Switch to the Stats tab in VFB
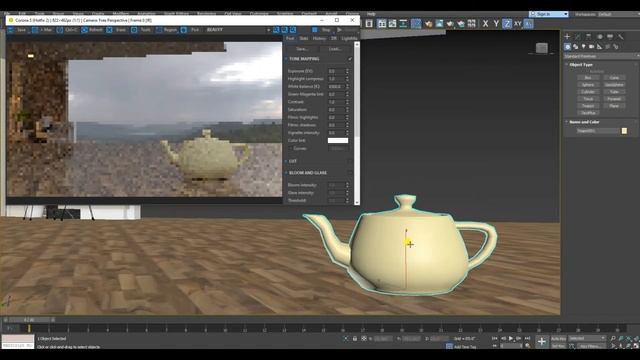This screenshot has width=640, height=360. click(x=304, y=38)
